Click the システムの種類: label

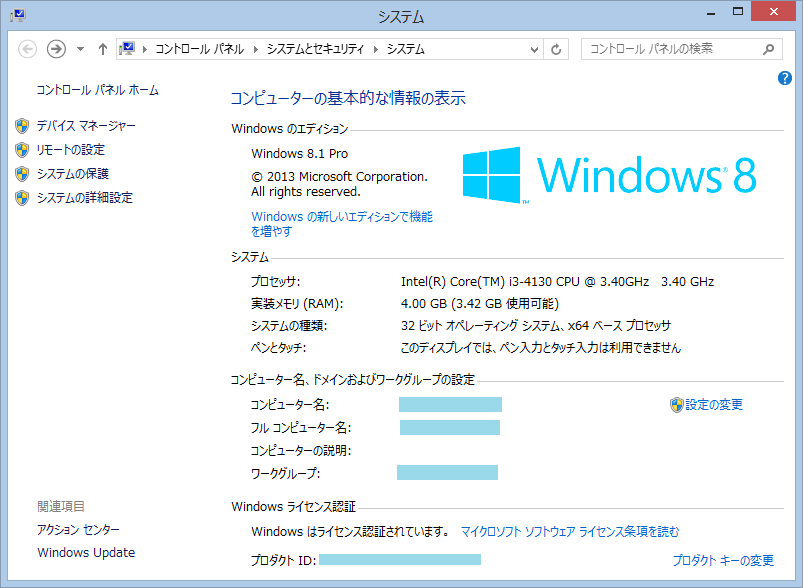pyautogui.click(x=289, y=326)
